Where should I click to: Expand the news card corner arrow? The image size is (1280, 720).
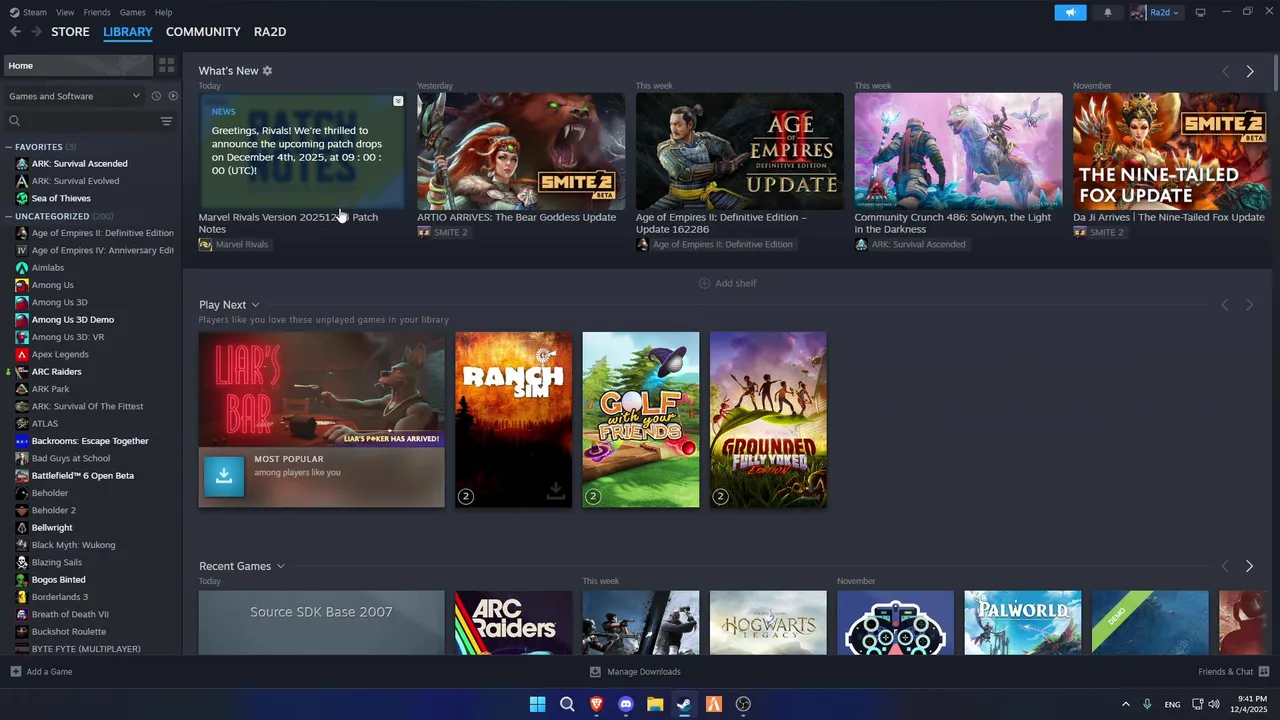398,101
